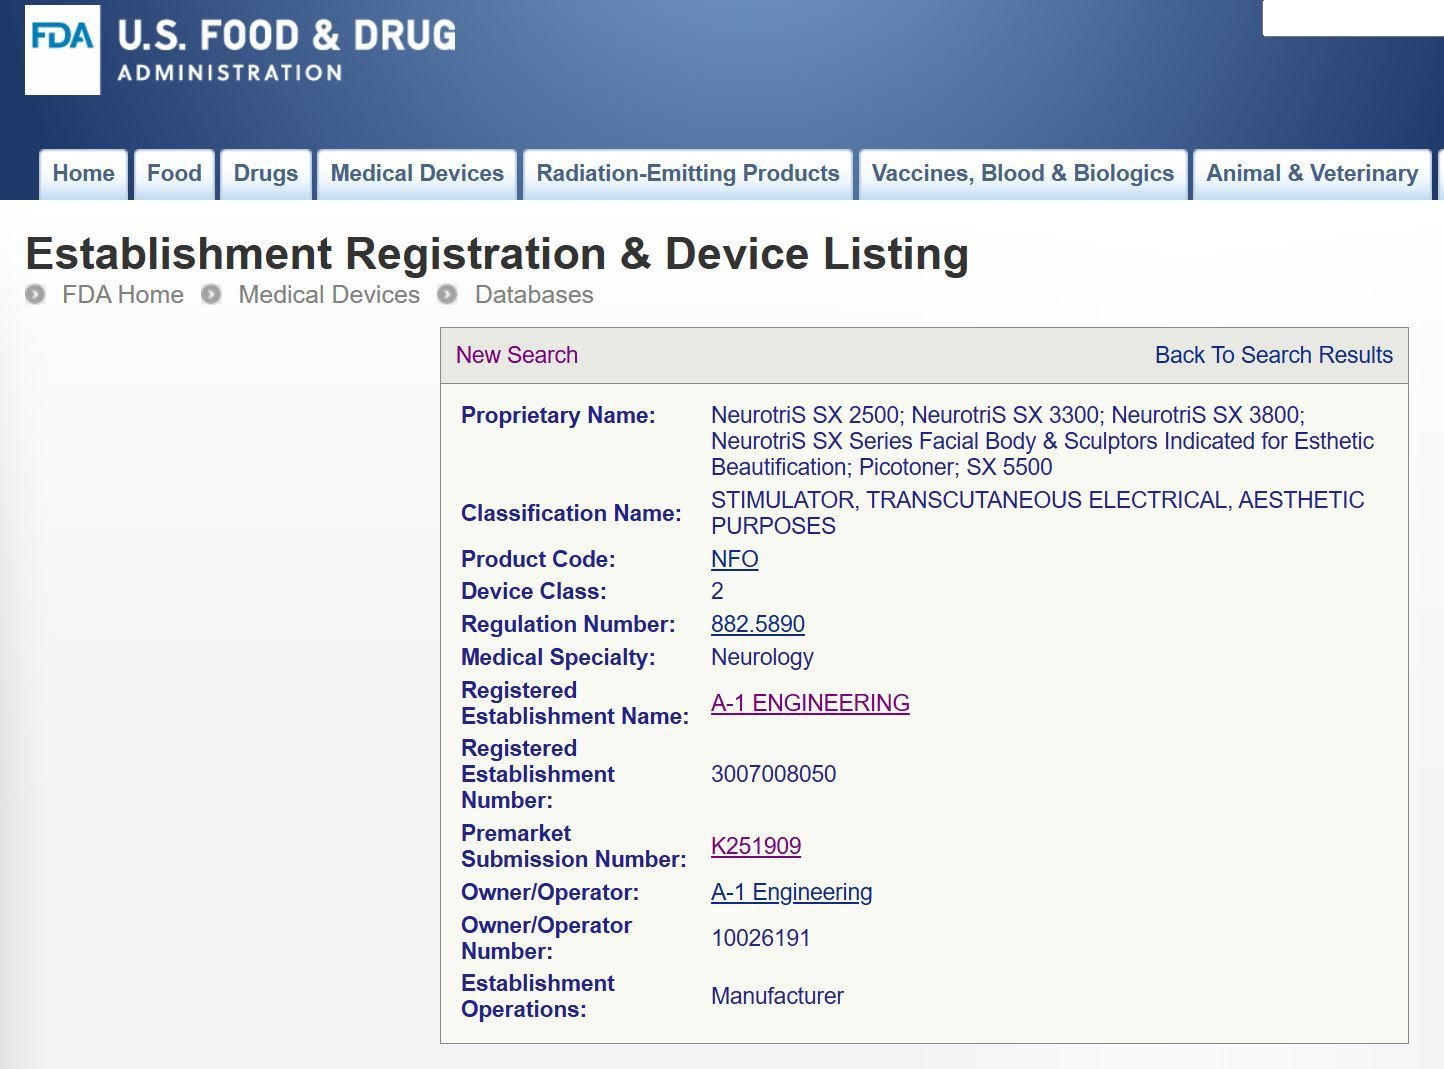Click the breadcrumb arrow before FDA Home
This screenshot has width=1444, height=1069.
[x=36, y=295]
